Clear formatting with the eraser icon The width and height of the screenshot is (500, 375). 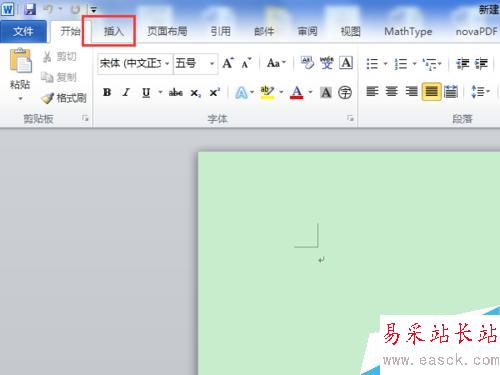tap(307, 63)
